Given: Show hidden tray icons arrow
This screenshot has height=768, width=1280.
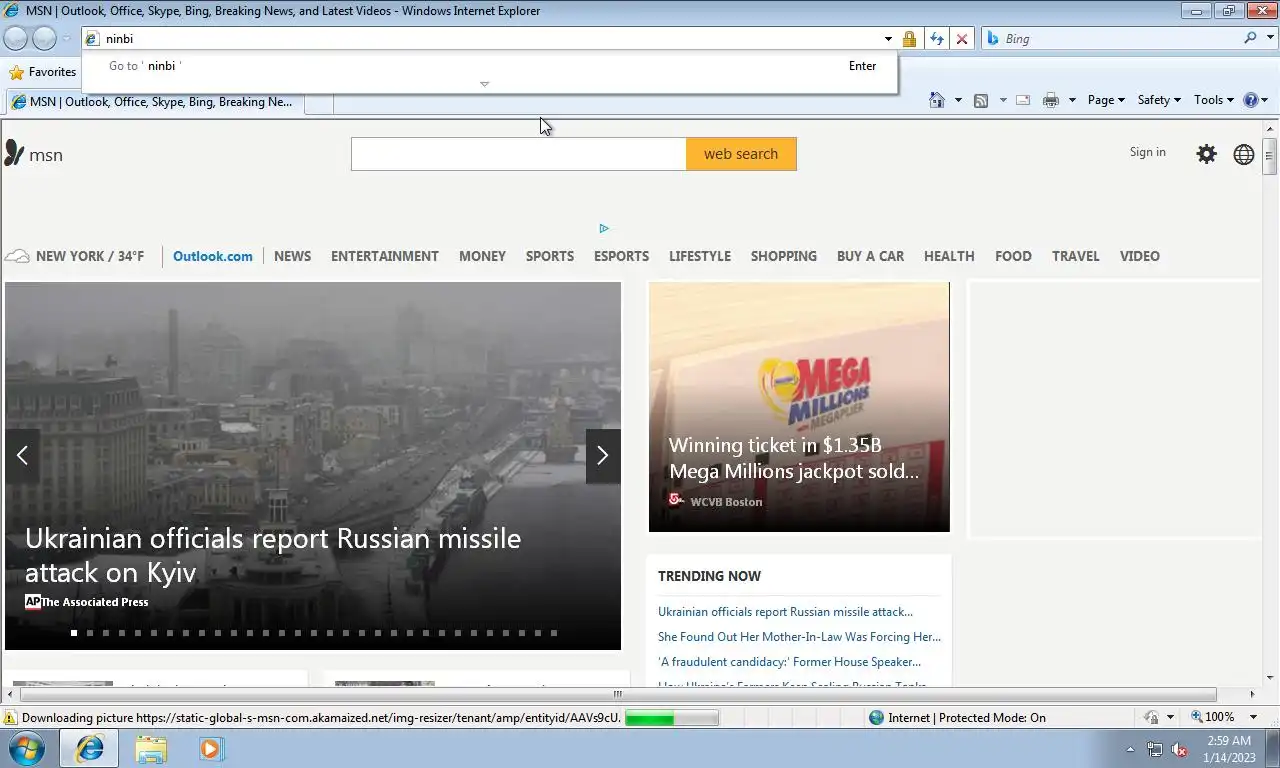Looking at the screenshot, I should click(1131, 749).
